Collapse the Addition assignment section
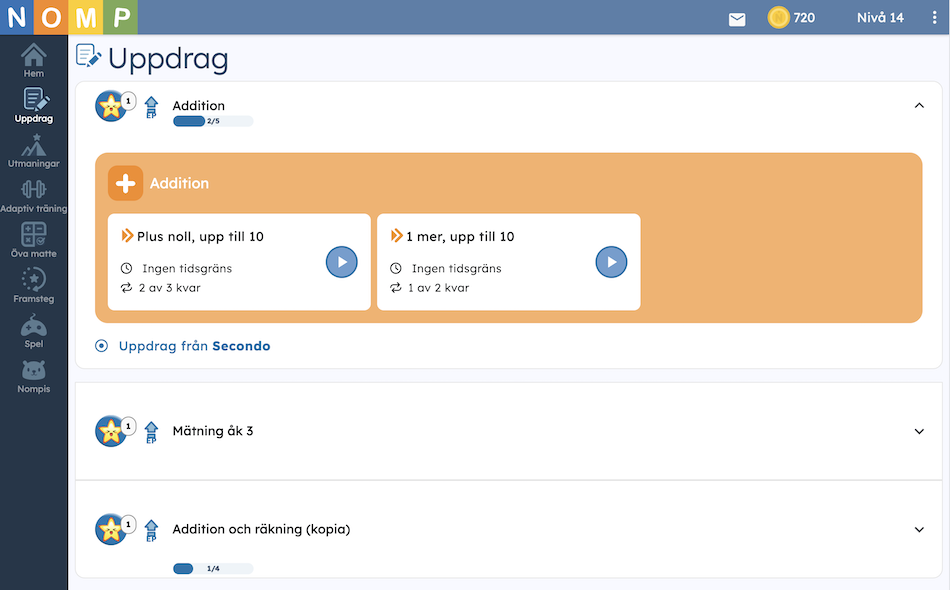950x590 pixels. pyautogui.click(x=919, y=105)
